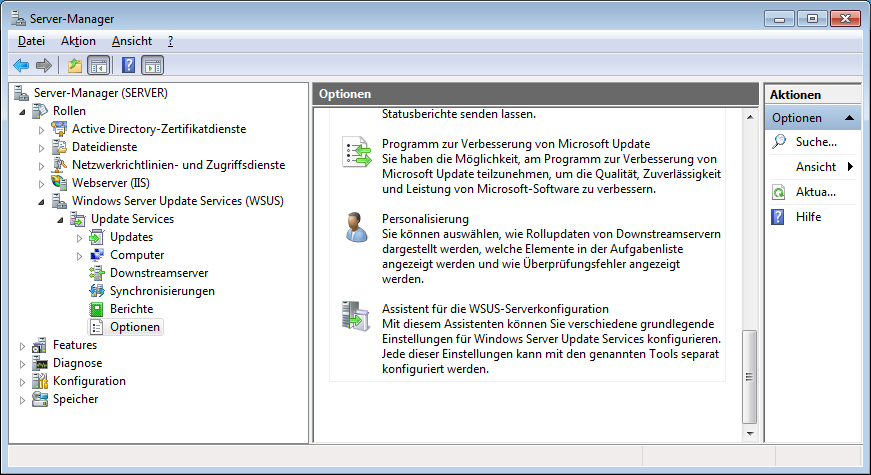Click the Microsoft Update improvement program icon

356,151
